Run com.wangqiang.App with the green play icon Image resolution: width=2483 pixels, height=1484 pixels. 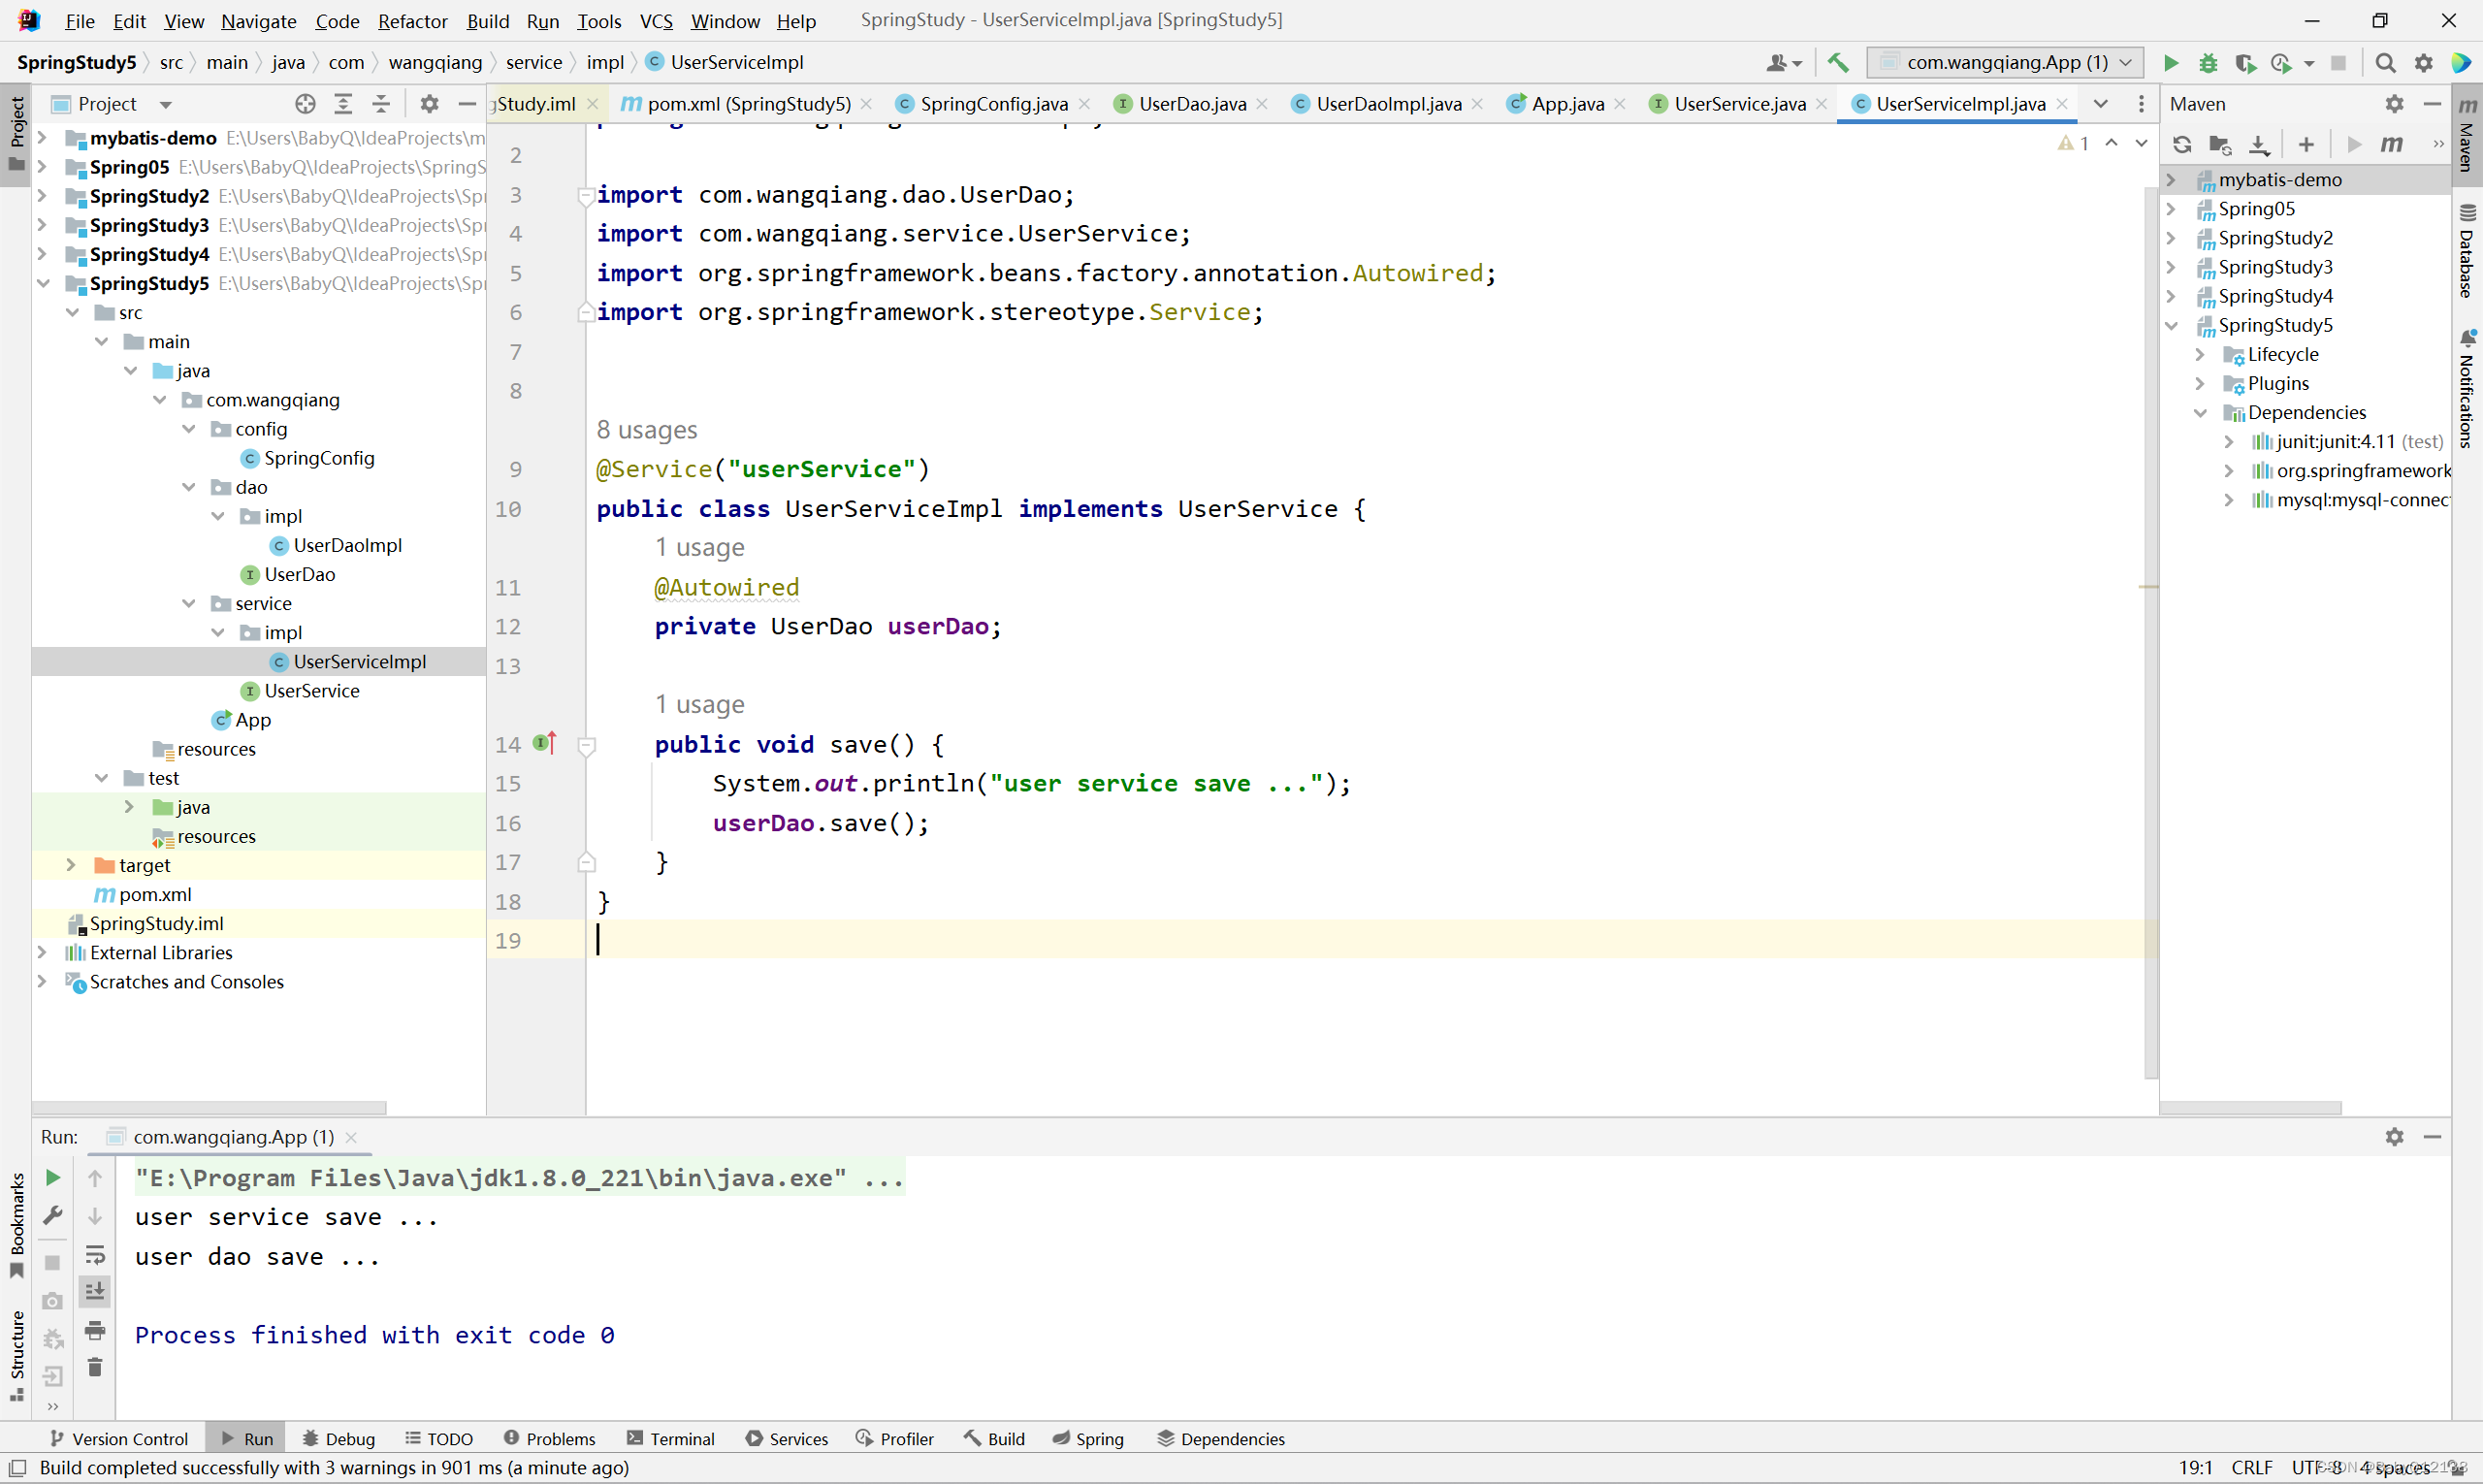tap(2170, 63)
